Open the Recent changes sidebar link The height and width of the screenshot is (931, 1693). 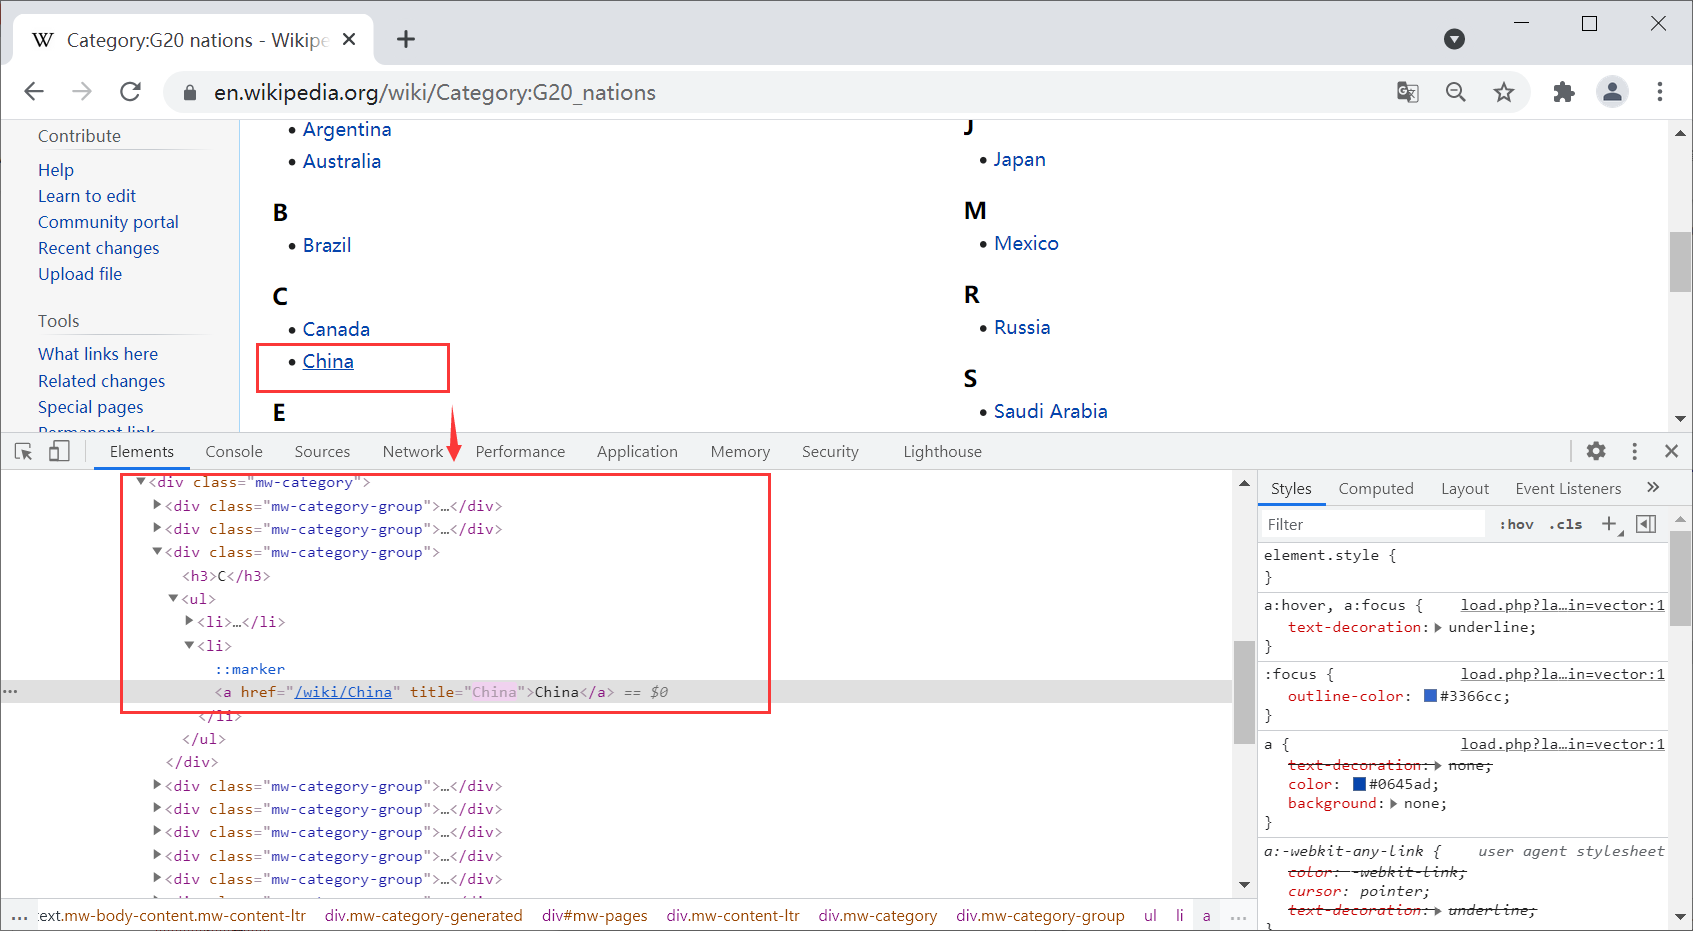point(98,248)
